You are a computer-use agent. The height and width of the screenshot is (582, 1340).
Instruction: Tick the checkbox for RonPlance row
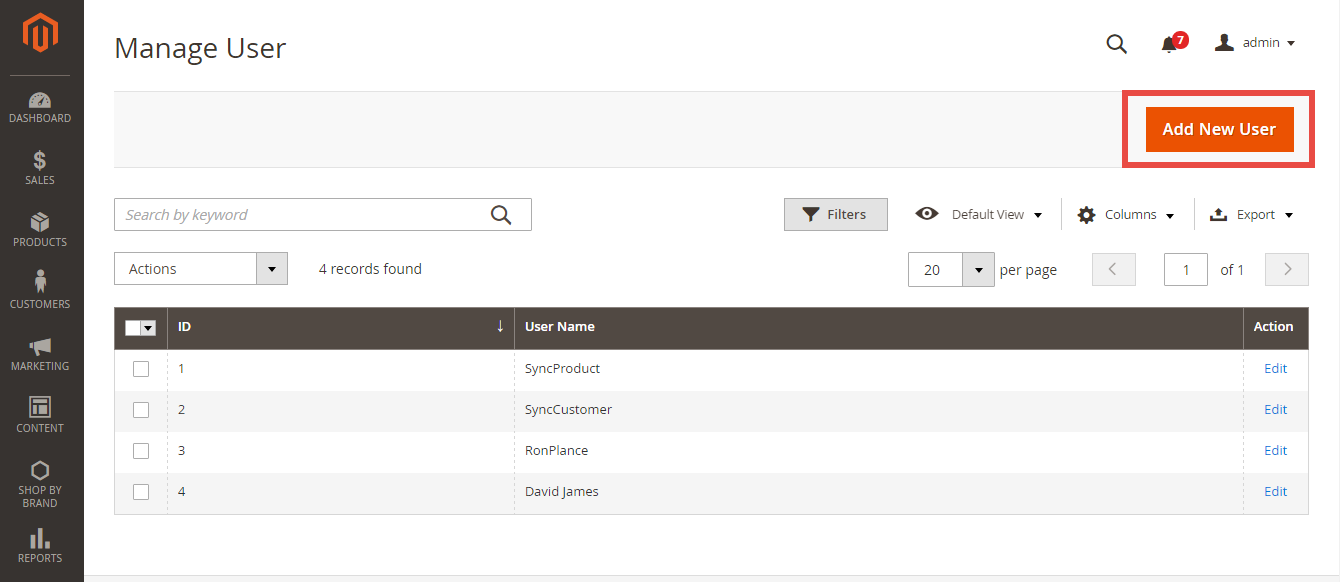[141, 451]
